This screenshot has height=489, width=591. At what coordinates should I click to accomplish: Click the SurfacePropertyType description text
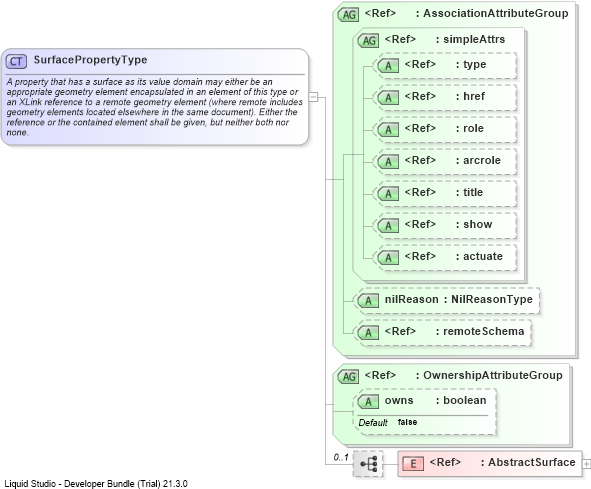pos(155,107)
